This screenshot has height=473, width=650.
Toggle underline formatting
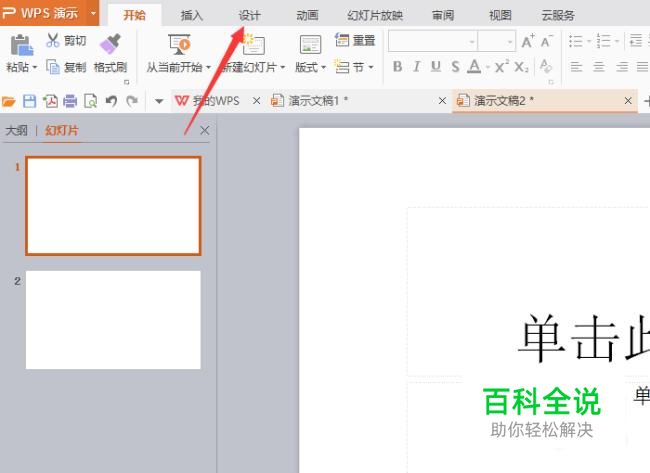click(x=436, y=66)
